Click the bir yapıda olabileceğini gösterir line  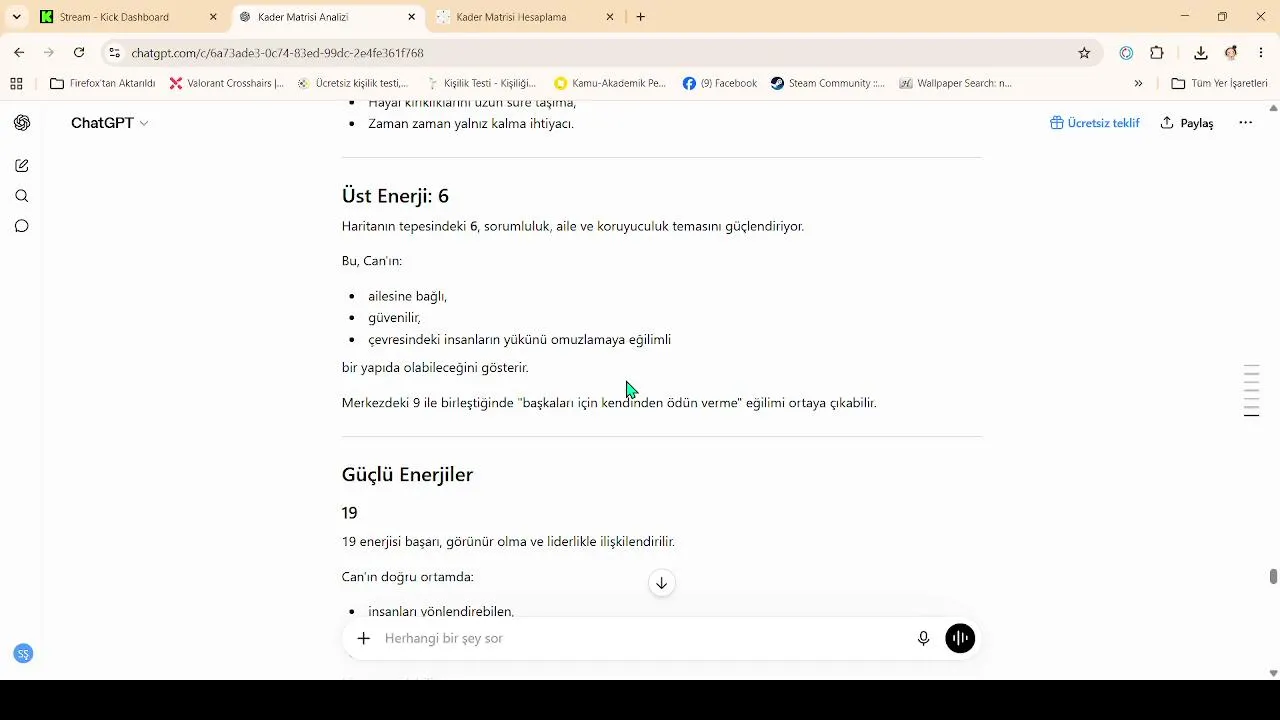tap(435, 368)
